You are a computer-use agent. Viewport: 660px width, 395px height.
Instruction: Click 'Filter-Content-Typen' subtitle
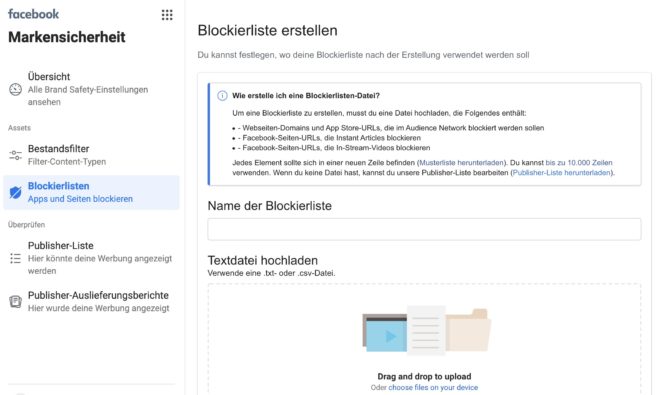[67, 162]
